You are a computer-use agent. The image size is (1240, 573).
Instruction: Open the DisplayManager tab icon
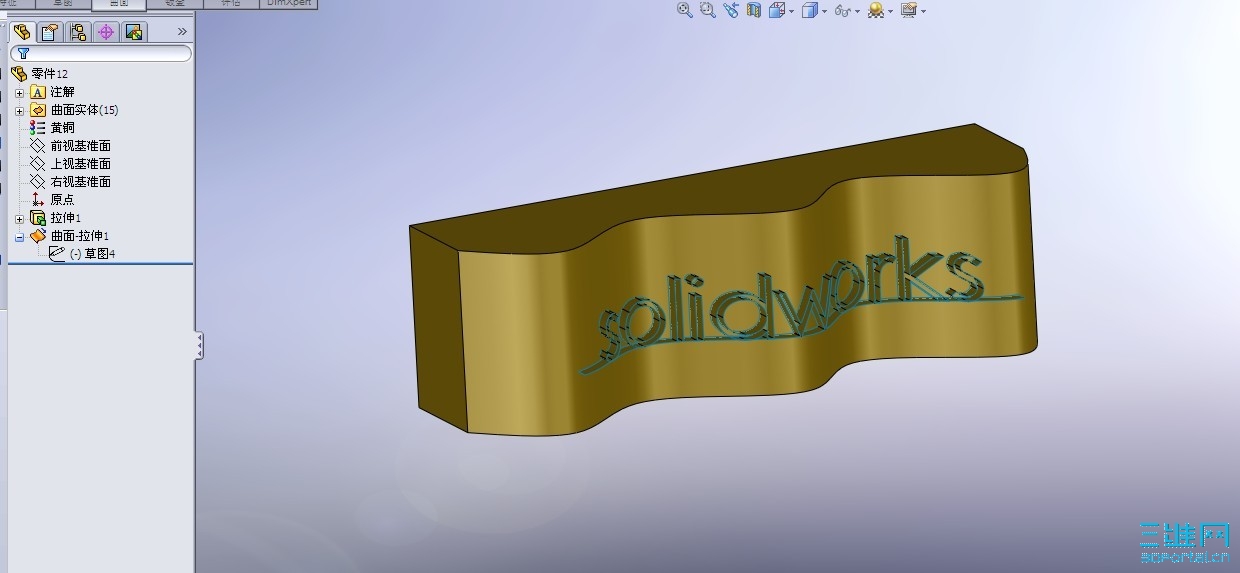[x=134, y=32]
